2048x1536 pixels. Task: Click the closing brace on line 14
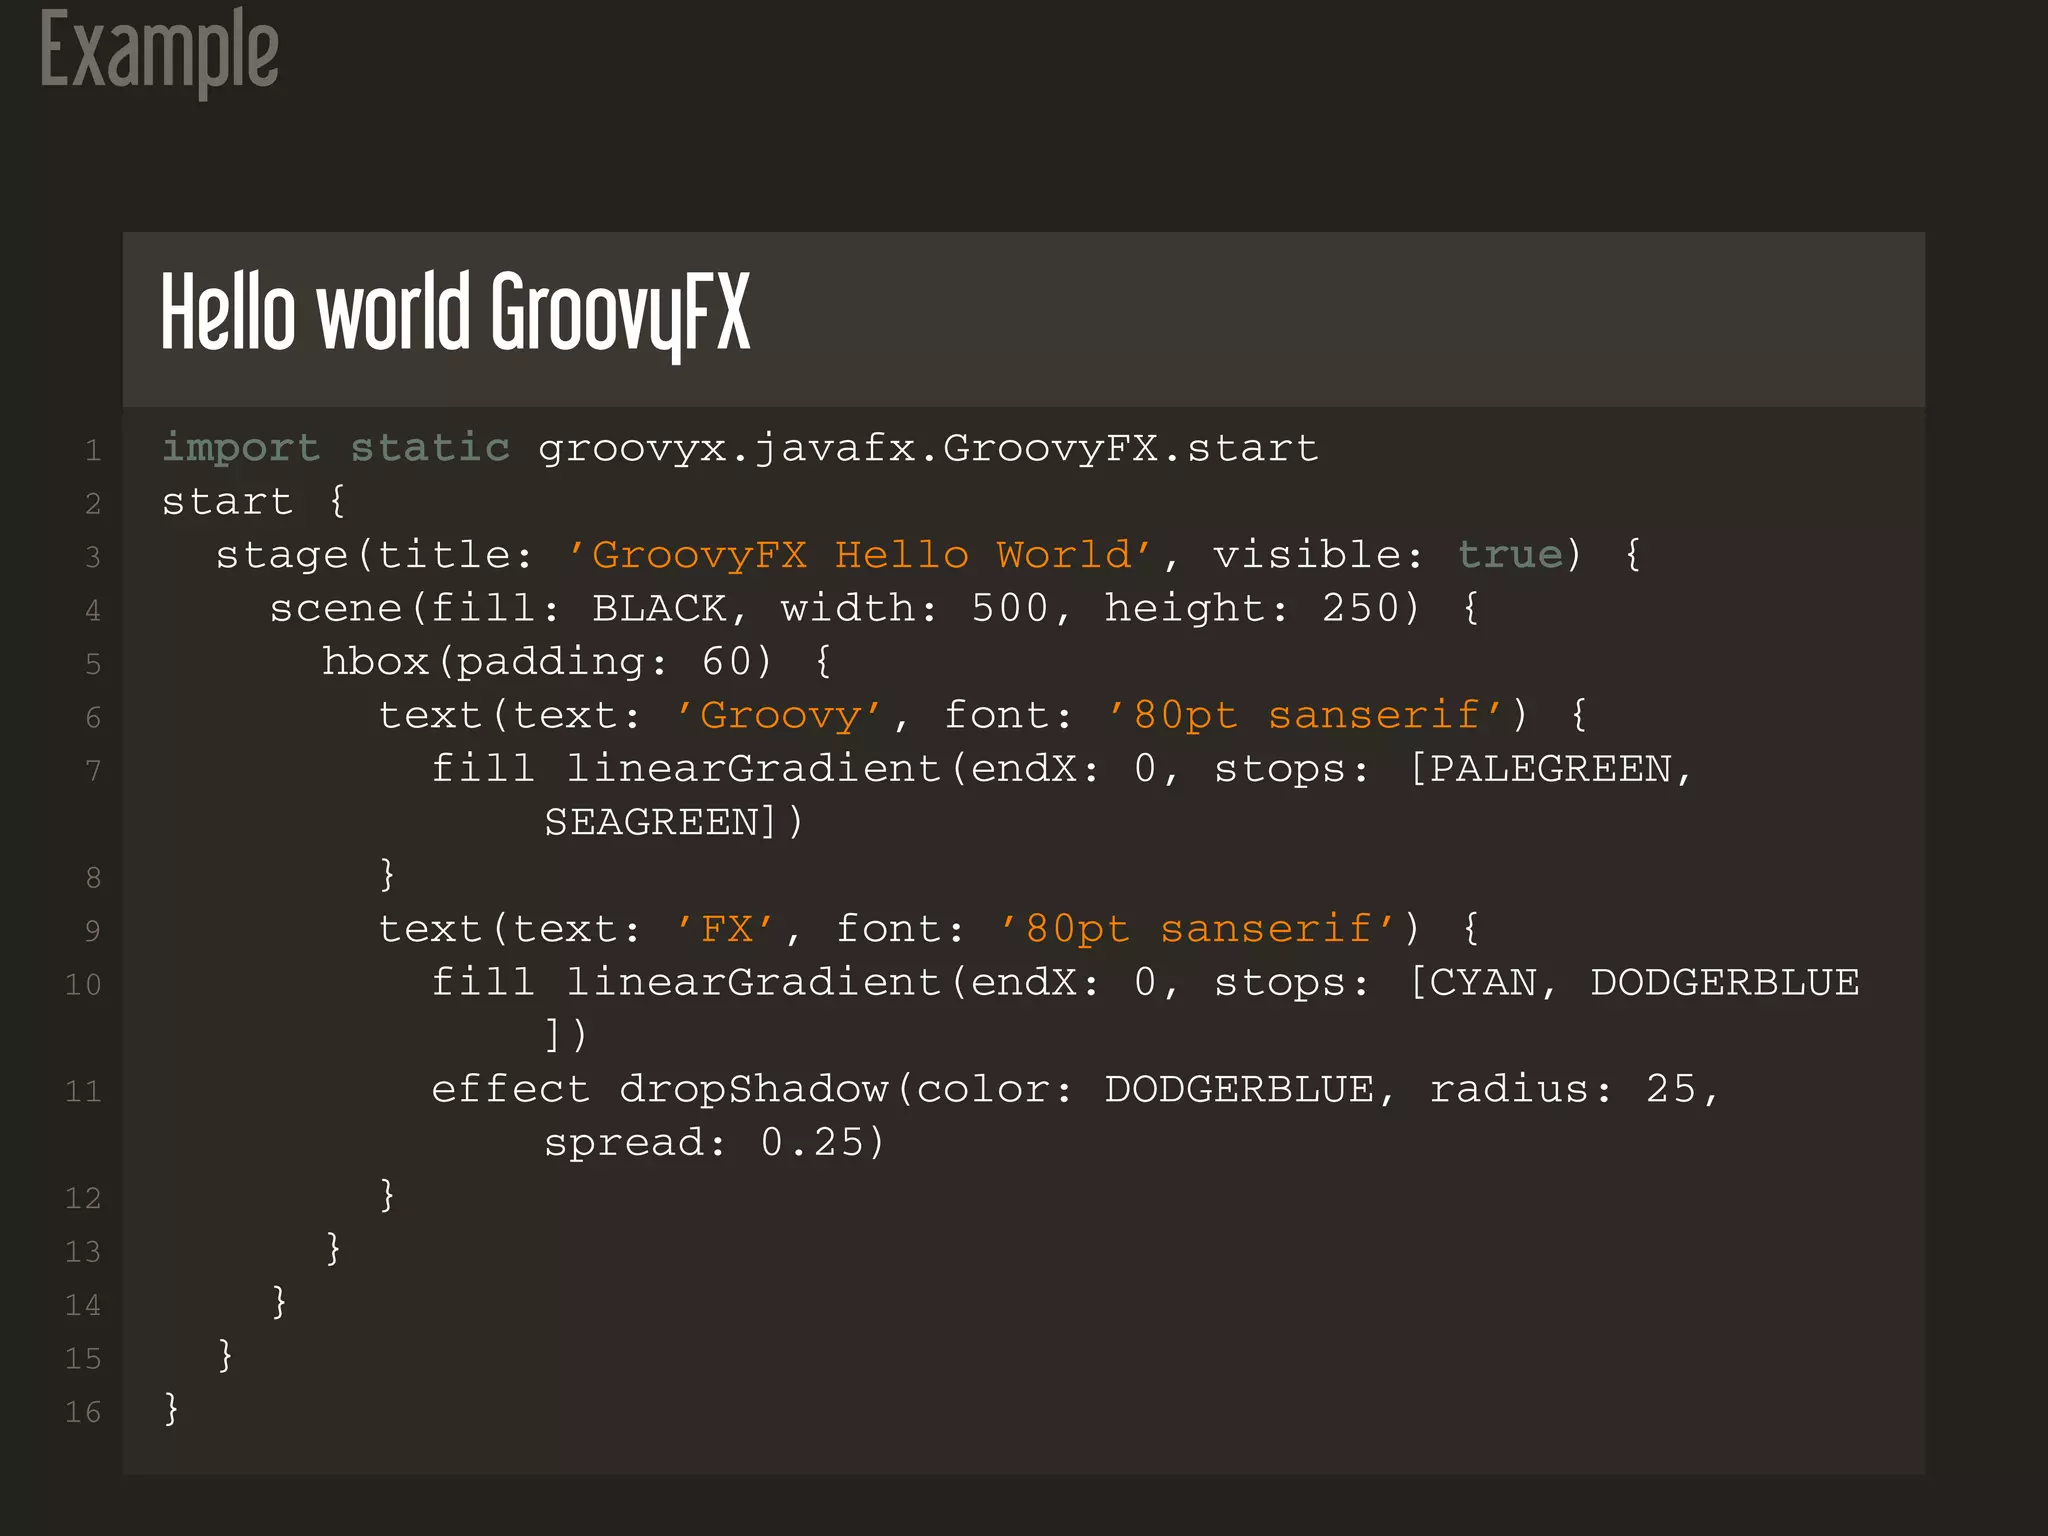pyautogui.click(x=280, y=1301)
